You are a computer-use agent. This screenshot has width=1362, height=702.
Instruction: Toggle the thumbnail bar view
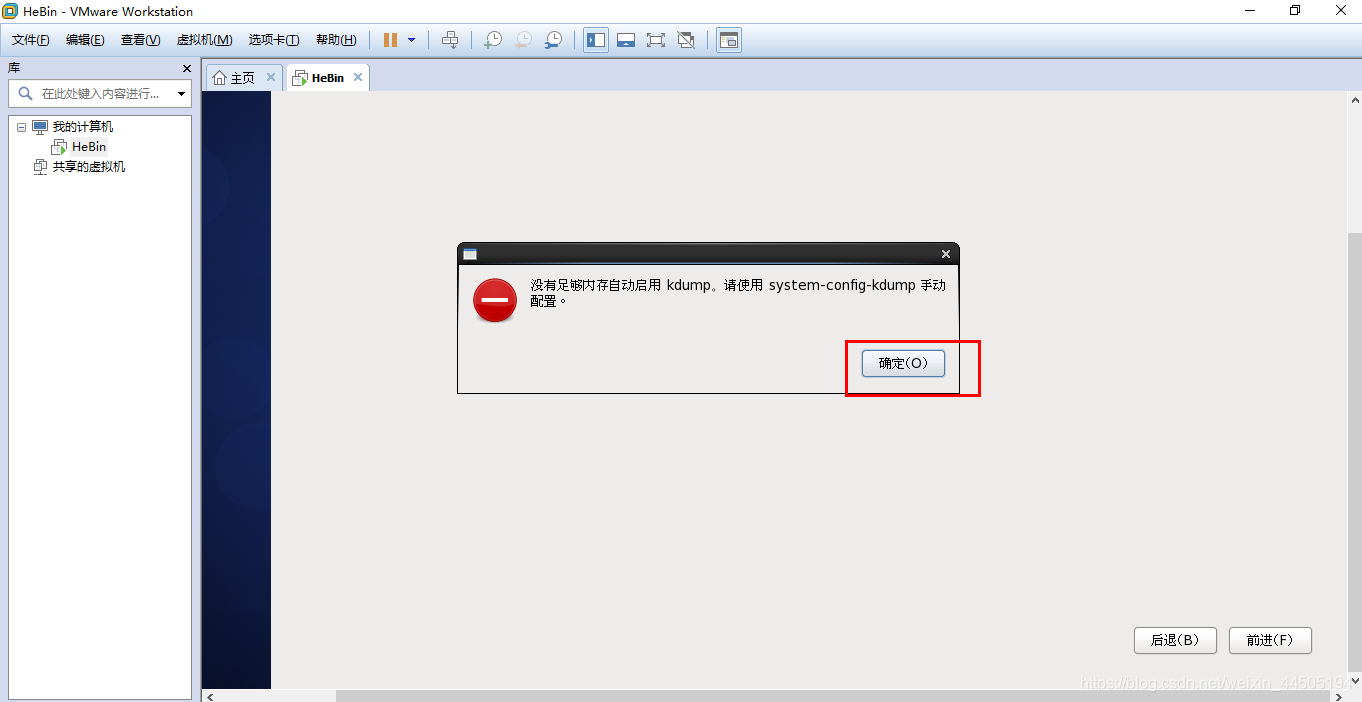pyautogui.click(x=626, y=40)
